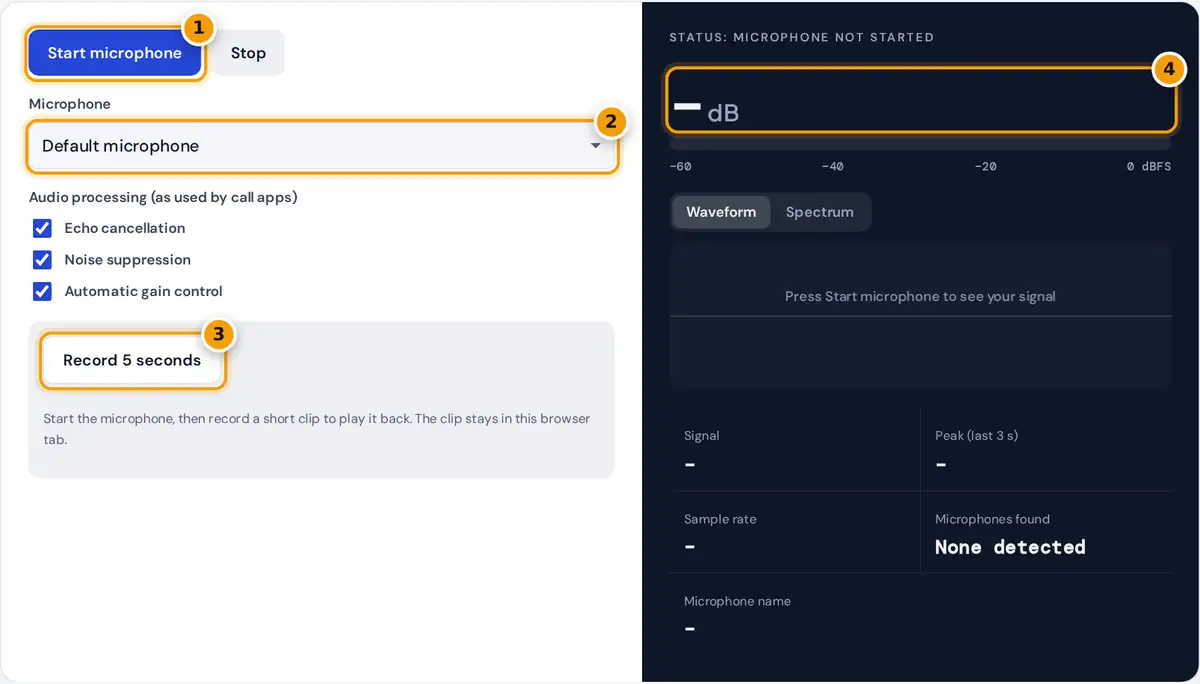
Task: Click the '-60' scale label
Action: pos(680,166)
